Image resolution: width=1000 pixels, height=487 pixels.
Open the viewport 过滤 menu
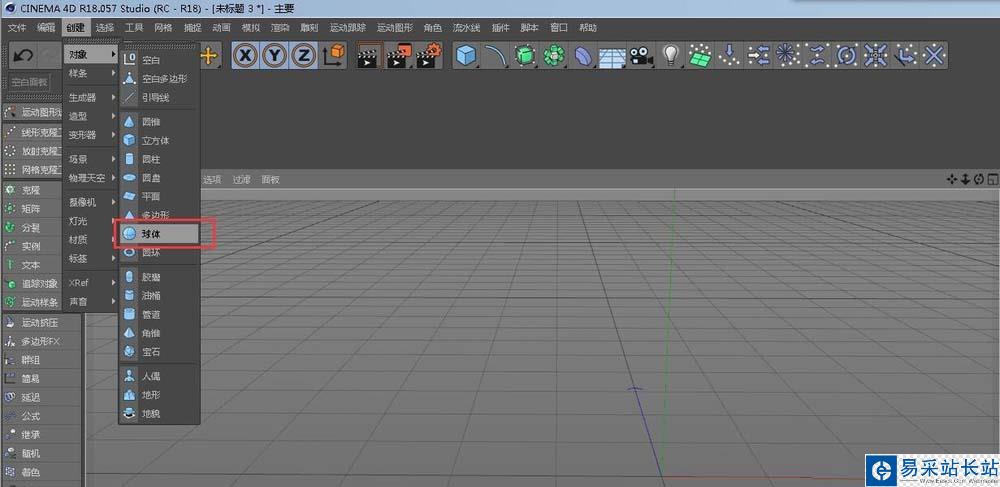coord(242,180)
